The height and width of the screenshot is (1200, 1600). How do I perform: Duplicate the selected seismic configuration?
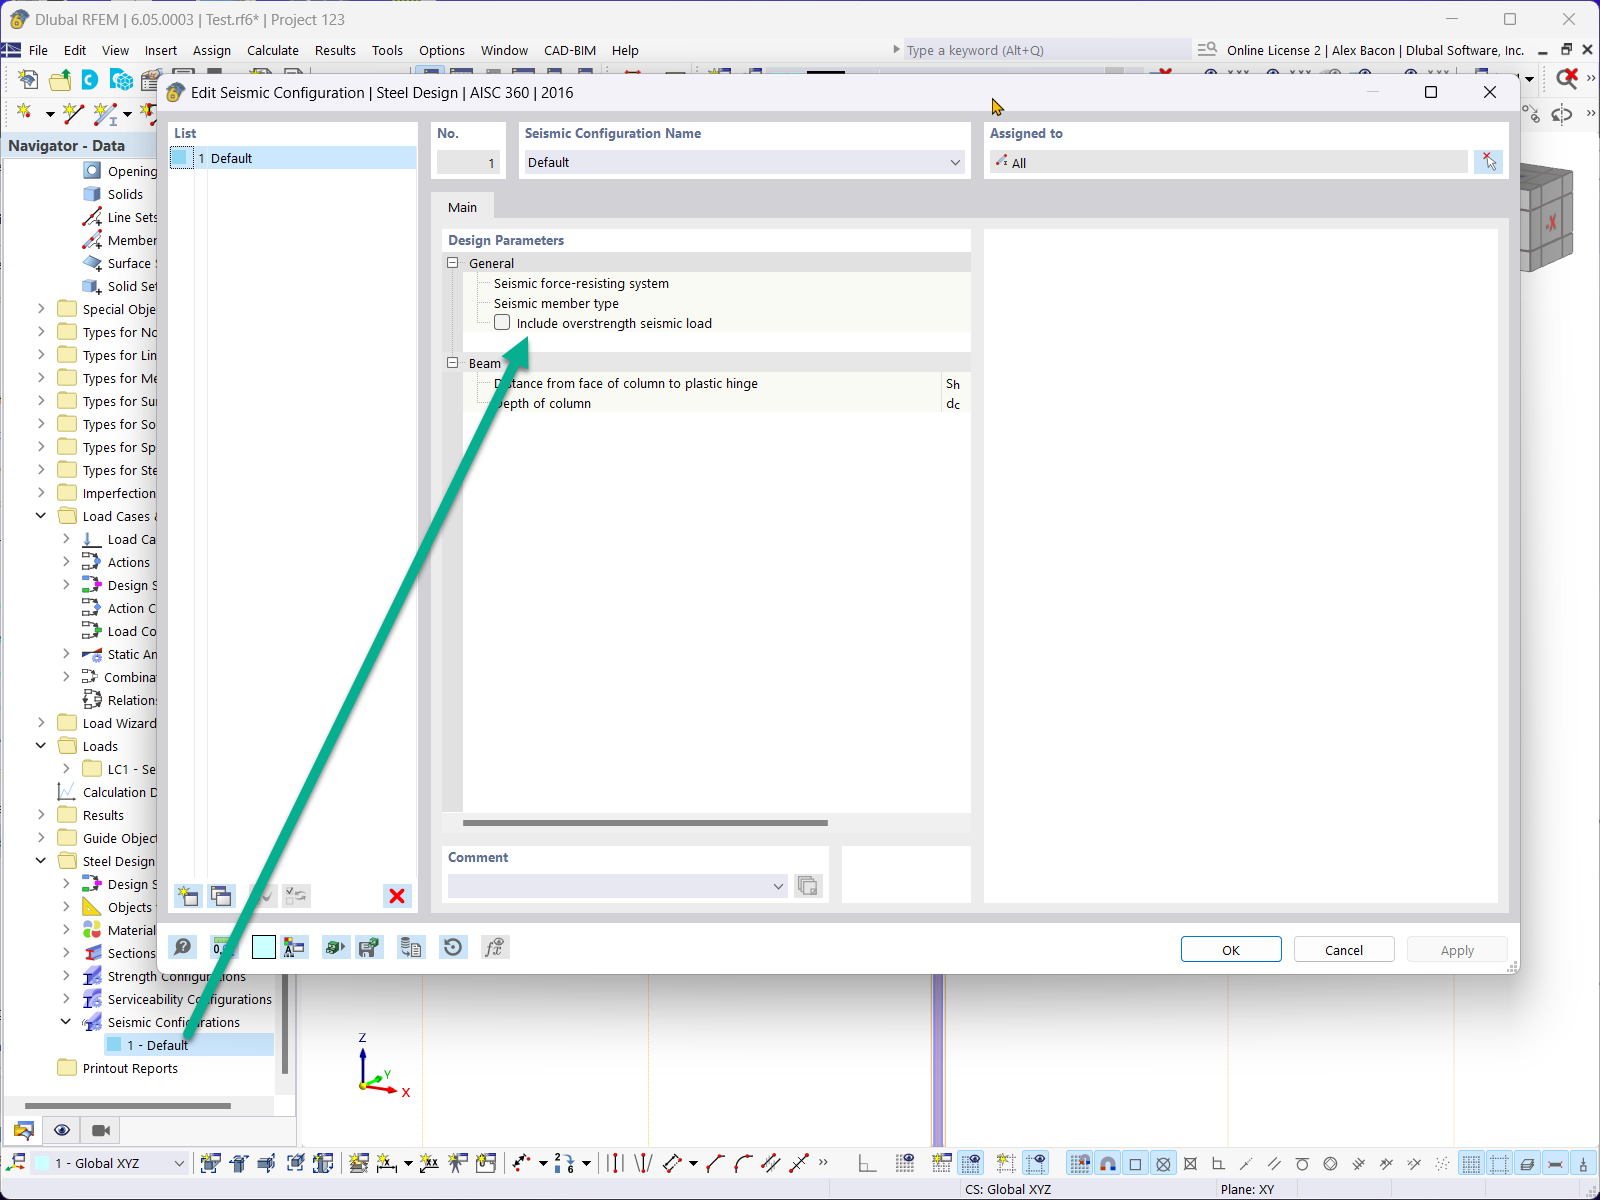coord(221,896)
